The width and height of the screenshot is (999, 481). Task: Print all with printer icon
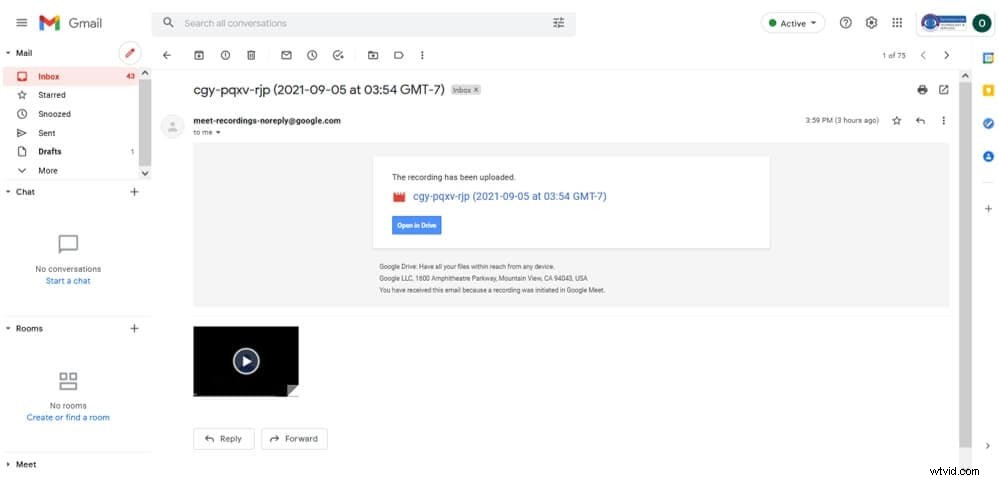tap(922, 90)
